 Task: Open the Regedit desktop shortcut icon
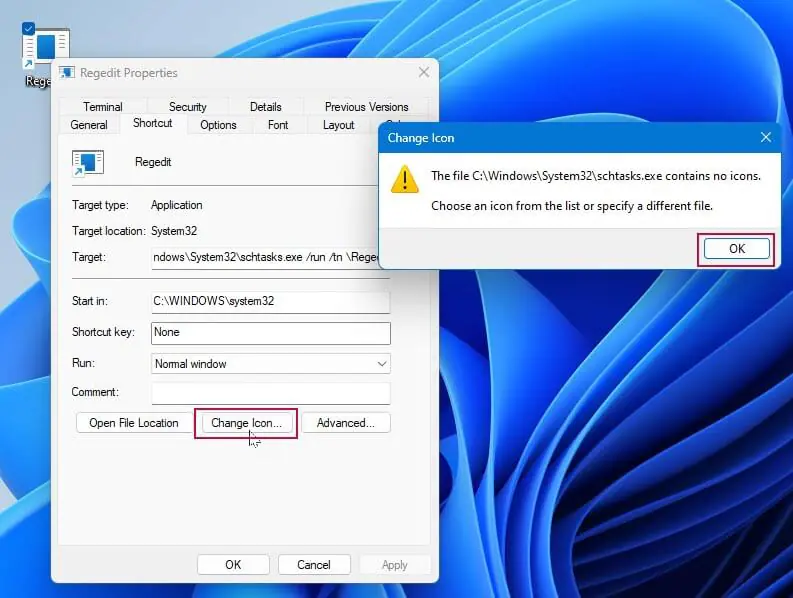pos(46,48)
